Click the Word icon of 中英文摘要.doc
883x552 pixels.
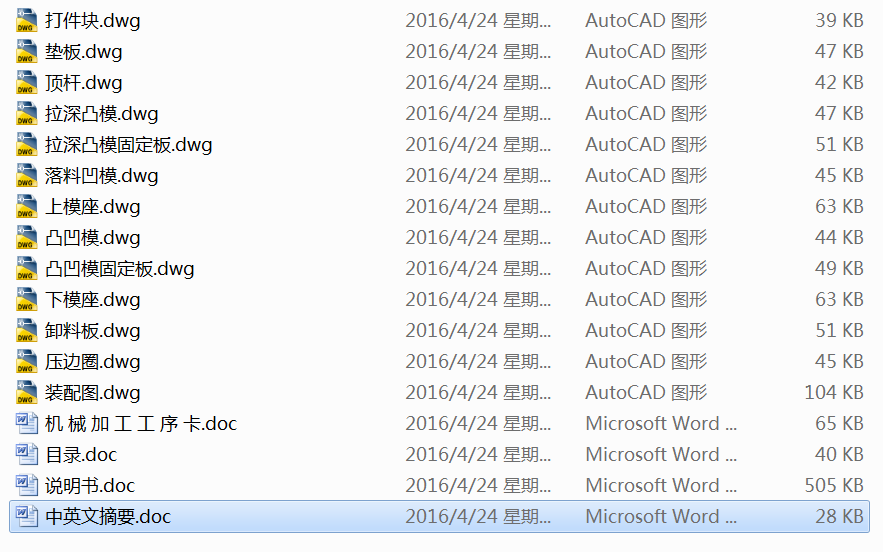(26, 516)
